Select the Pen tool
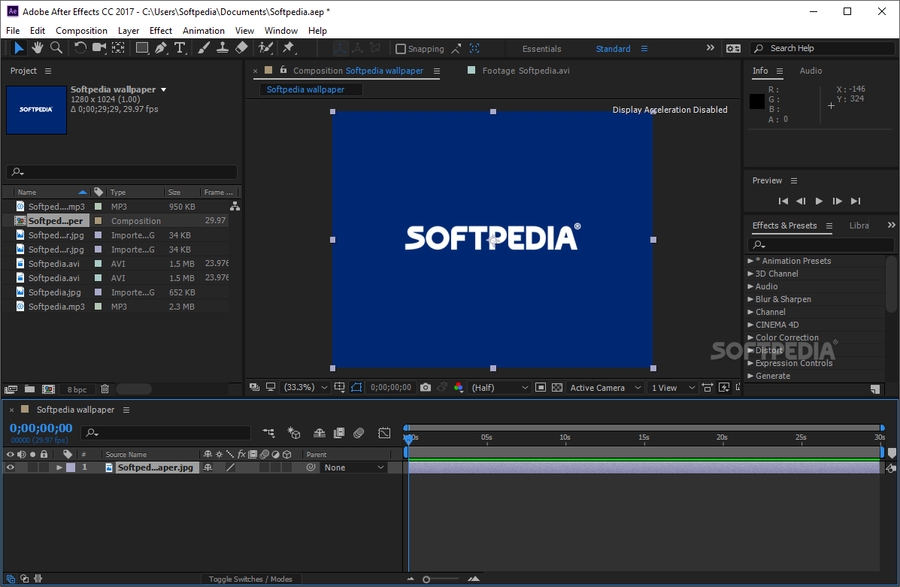Image resolution: width=900 pixels, height=587 pixels. pyautogui.click(x=161, y=48)
